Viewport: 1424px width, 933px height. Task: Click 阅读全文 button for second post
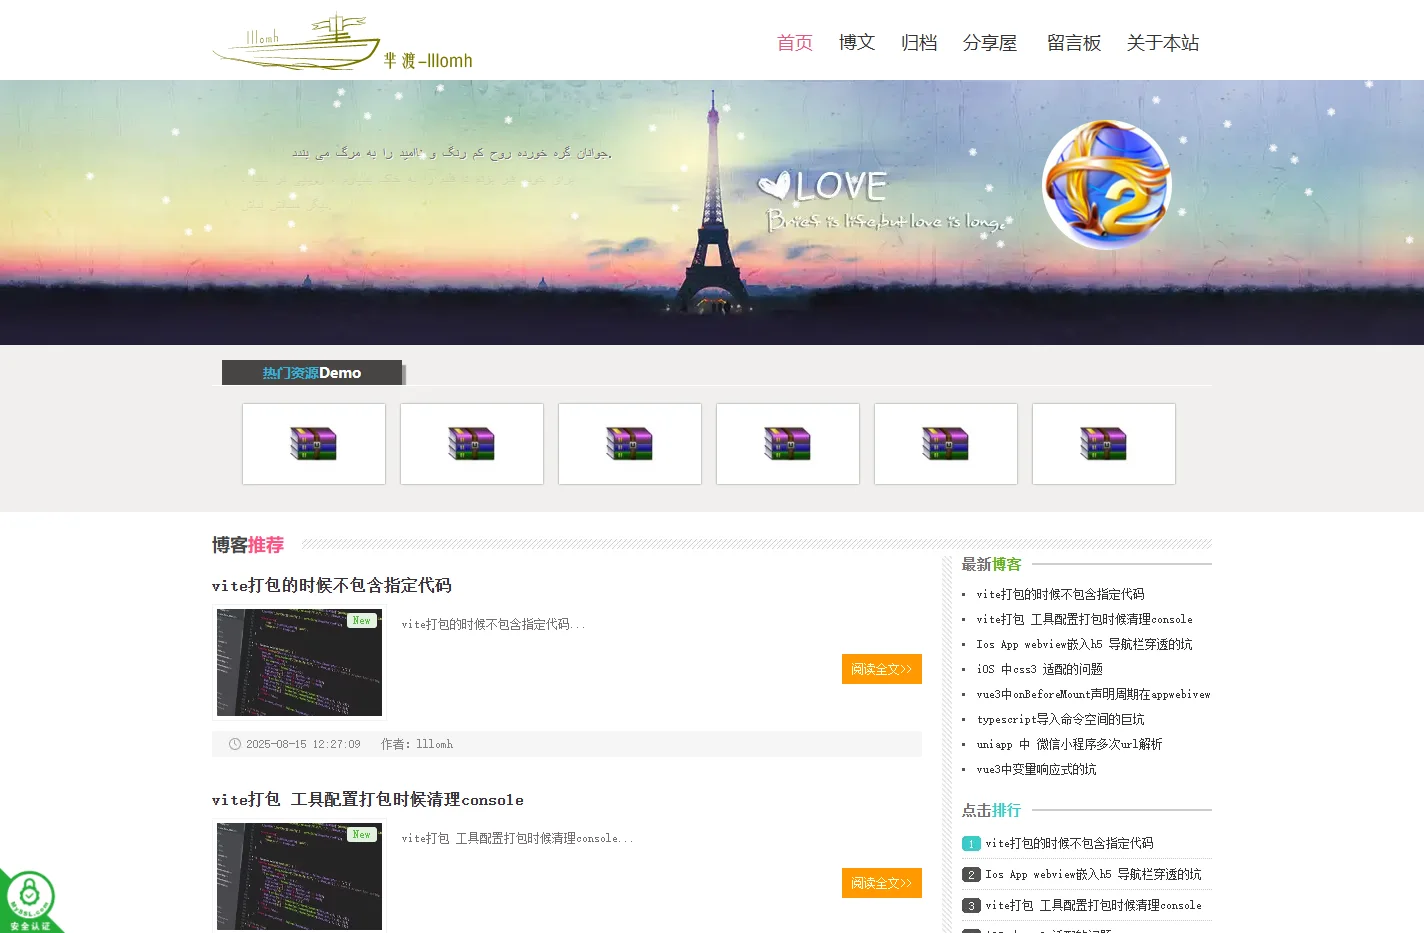coord(882,883)
